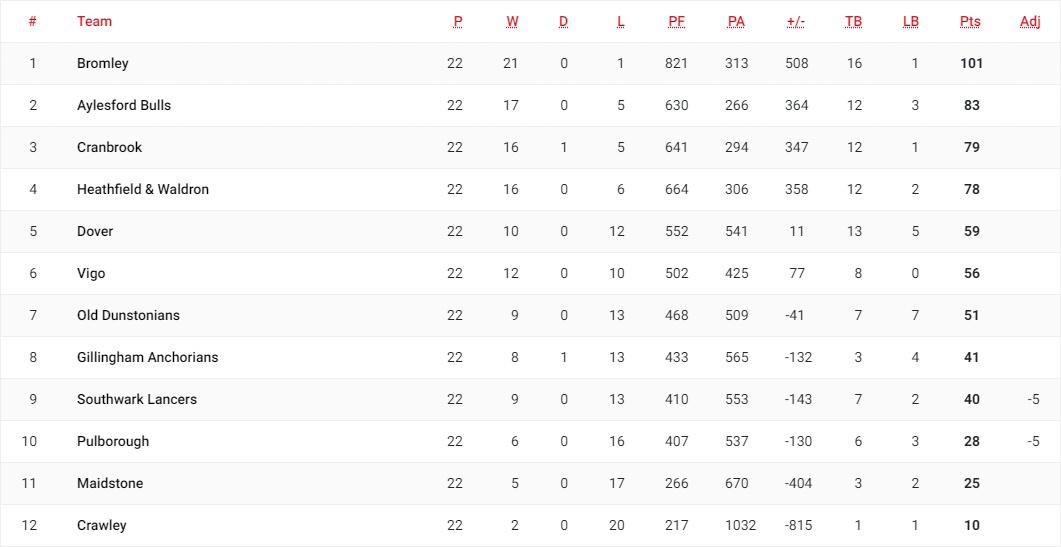Select the Old Dunstonians row
The height and width of the screenshot is (547, 1061).
click(530, 315)
